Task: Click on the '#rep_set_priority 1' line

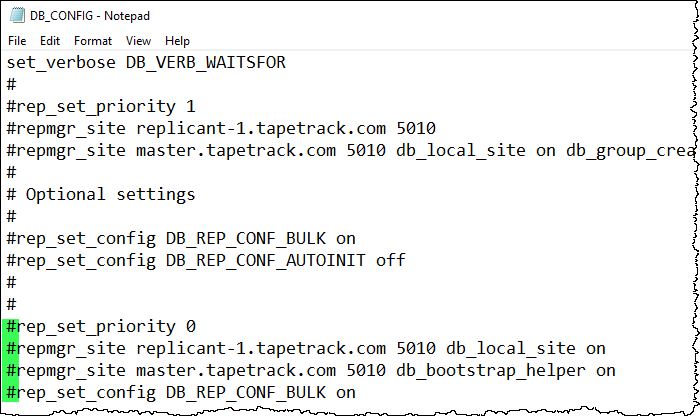Action: [x=101, y=107]
